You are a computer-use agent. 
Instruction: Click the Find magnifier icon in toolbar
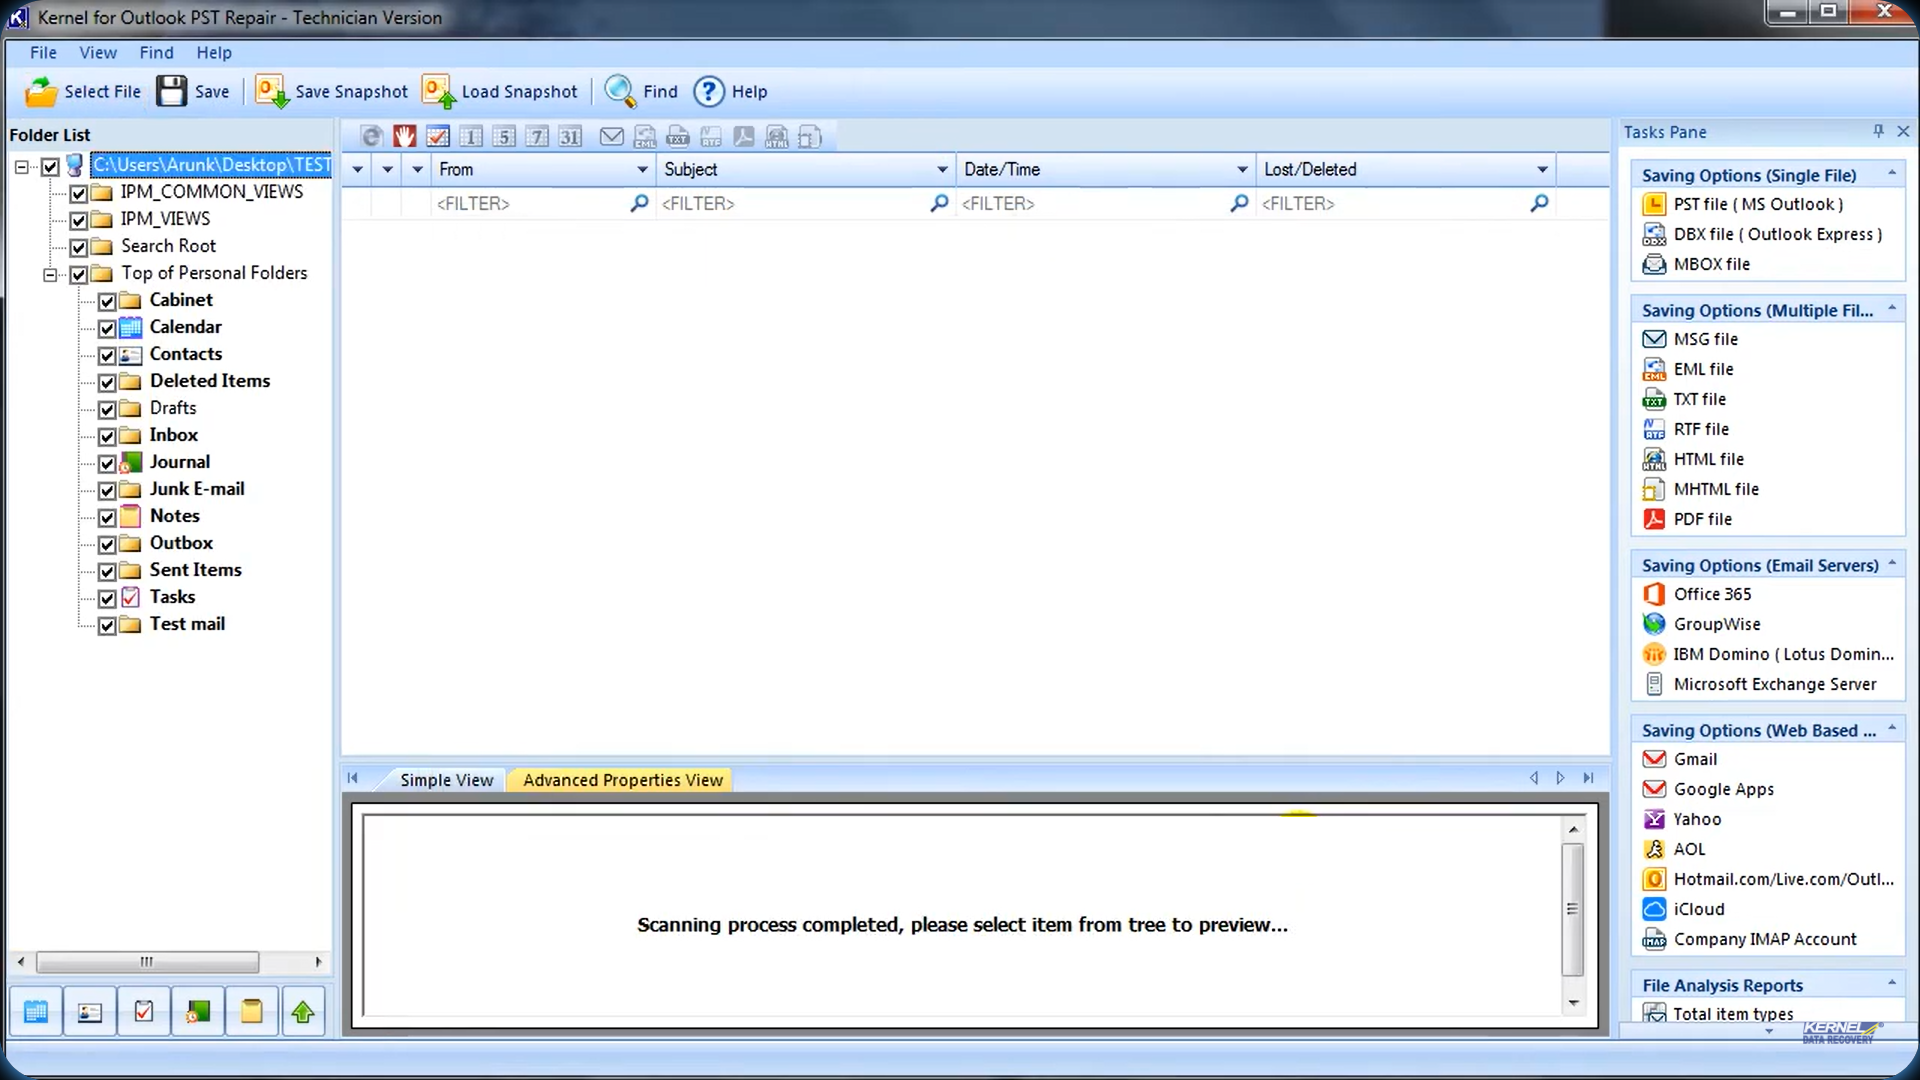pyautogui.click(x=620, y=92)
